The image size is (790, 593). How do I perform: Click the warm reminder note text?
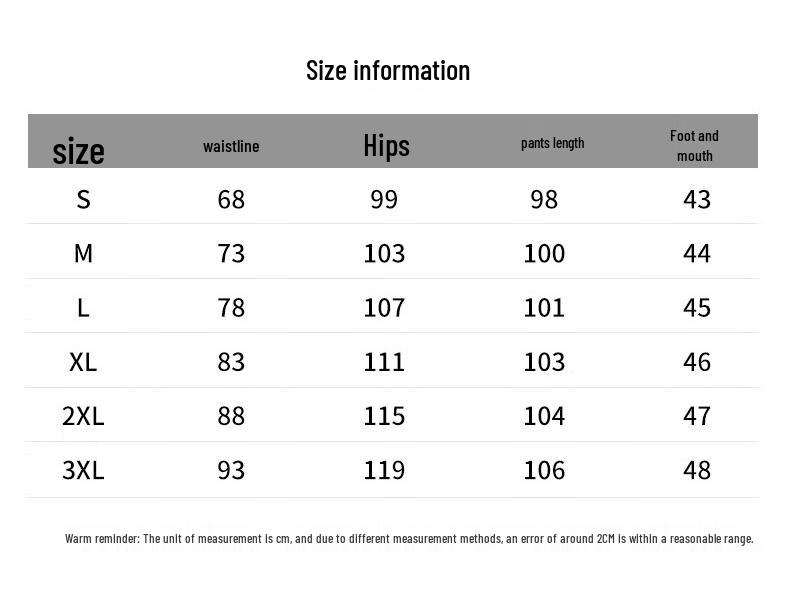pyautogui.click(x=409, y=538)
